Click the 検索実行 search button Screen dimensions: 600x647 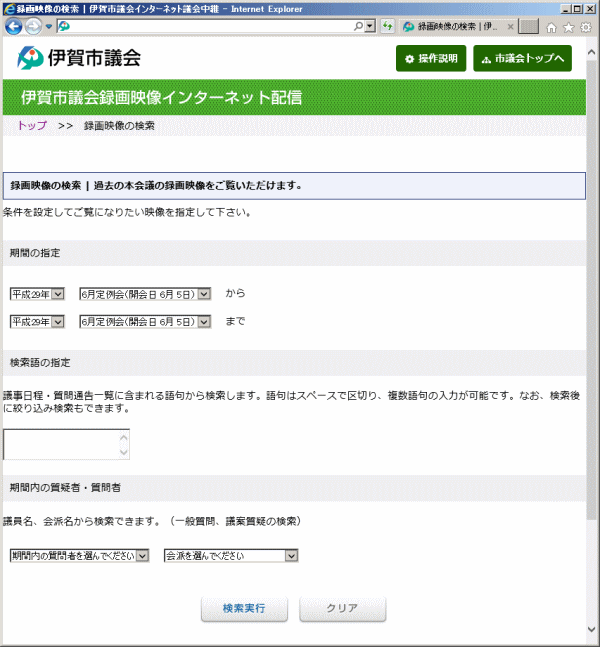coord(244,609)
